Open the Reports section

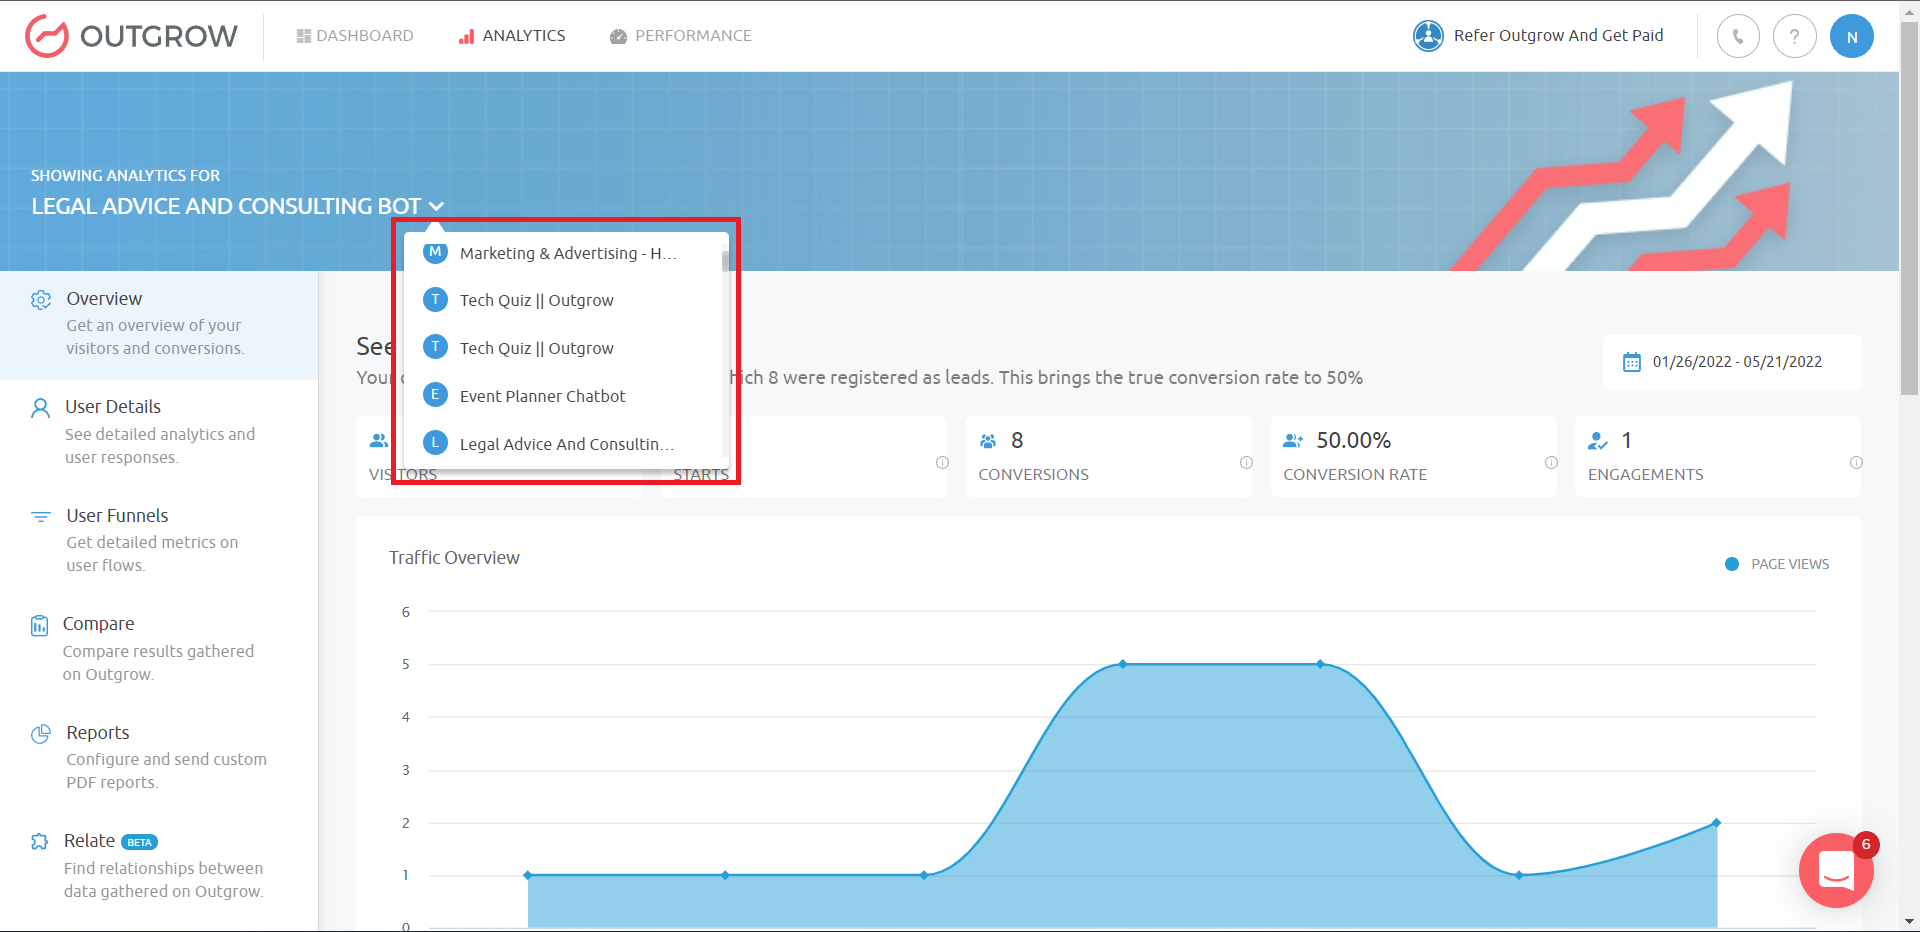click(x=159, y=757)
